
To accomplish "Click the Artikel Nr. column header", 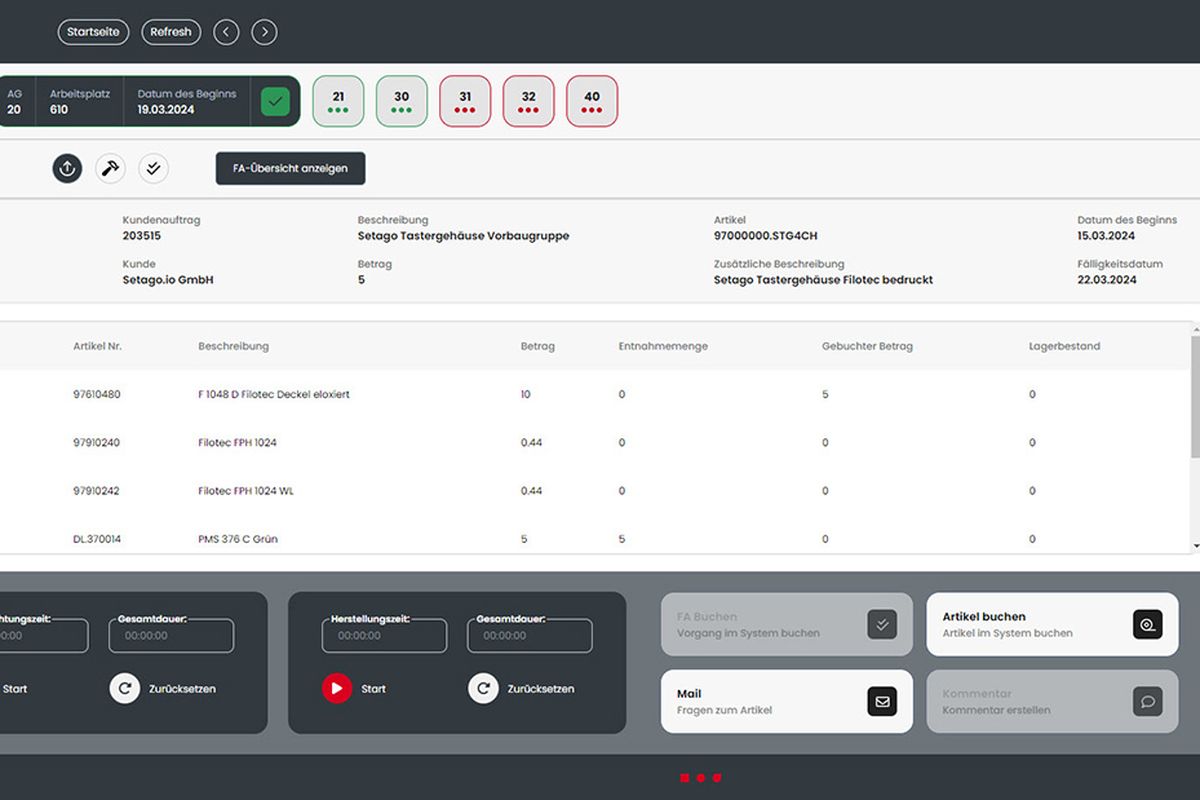I will tap(97, 346).
